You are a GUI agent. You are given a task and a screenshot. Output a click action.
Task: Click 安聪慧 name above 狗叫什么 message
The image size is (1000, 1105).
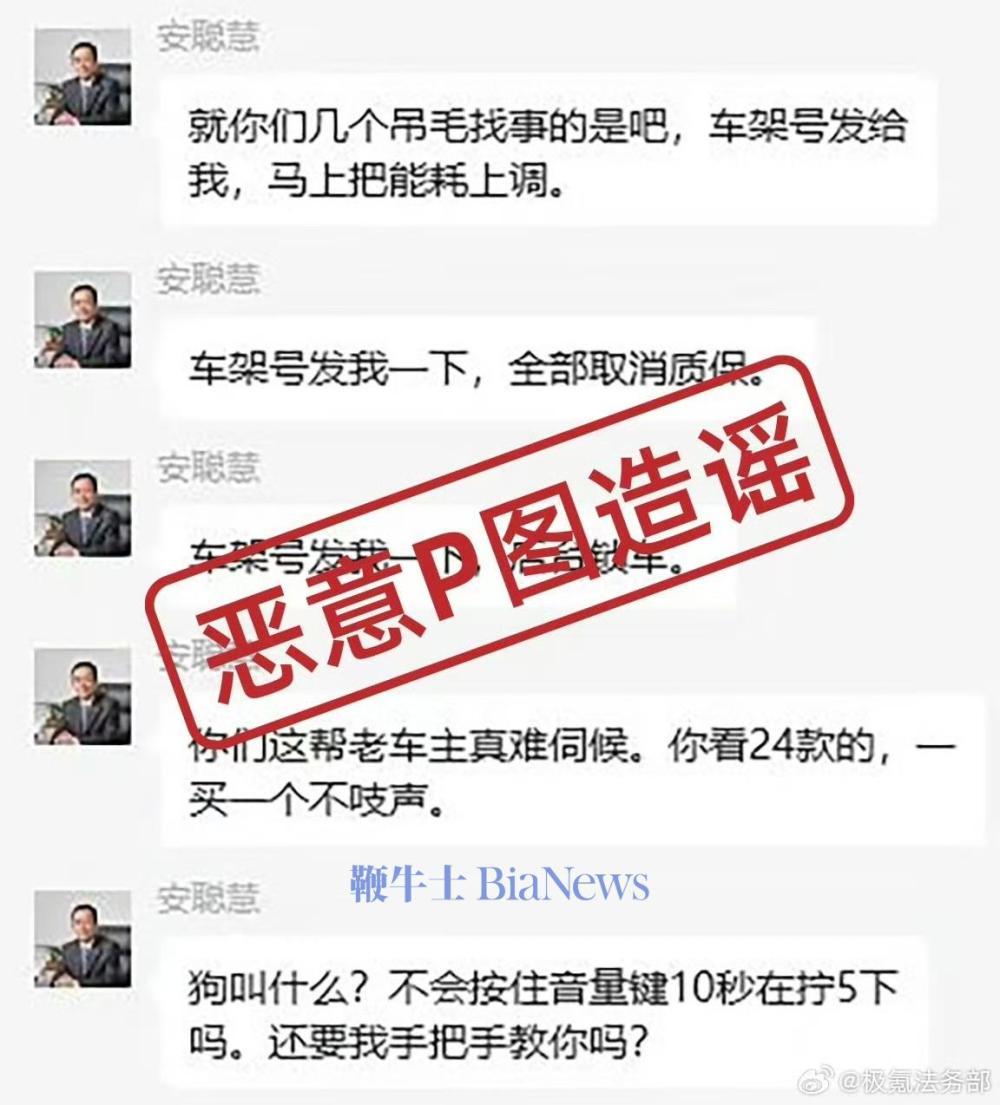208,899
